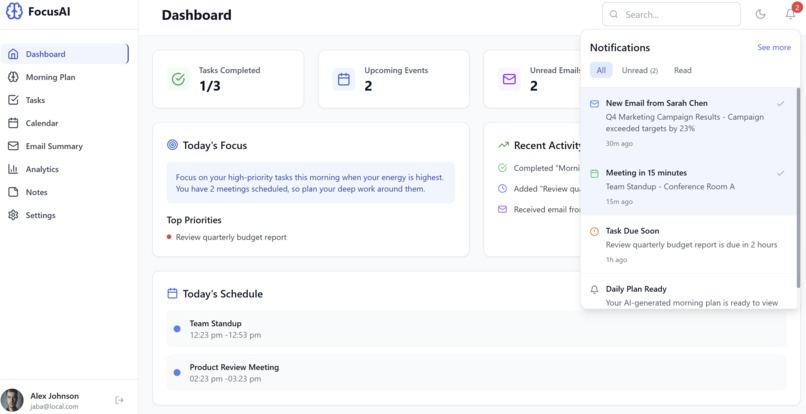The image size is (806, 414).
Task: Click the jaba@local.com email text
Action: pyautogui.click(x=54, y=406)
